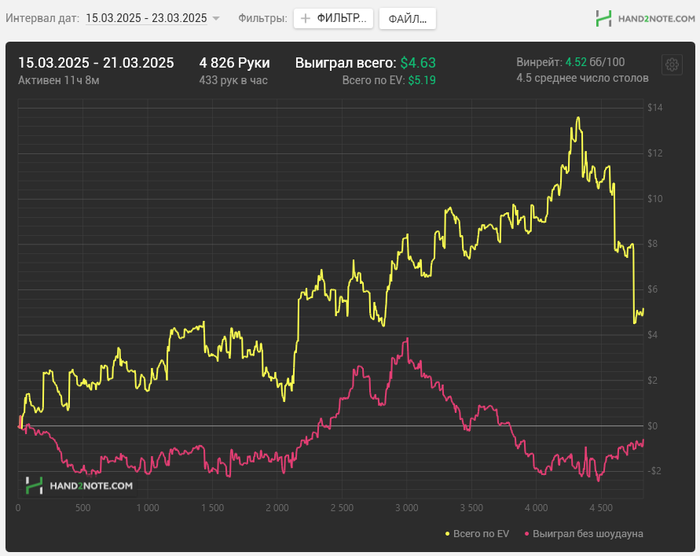The width and height of the screenshot is (700, 556).
Task: Click the Активен 11ч 8м activity text
Action: tap(58, 80)
